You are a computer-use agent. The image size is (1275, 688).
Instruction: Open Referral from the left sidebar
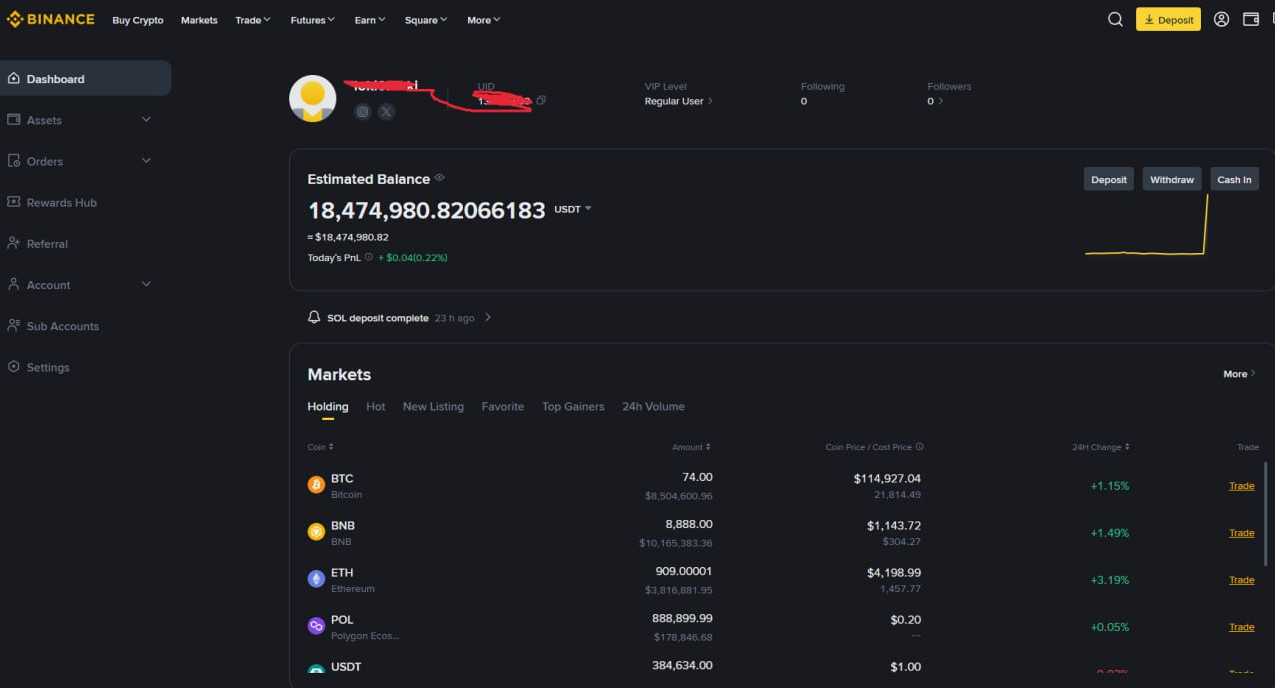(47, 243)
